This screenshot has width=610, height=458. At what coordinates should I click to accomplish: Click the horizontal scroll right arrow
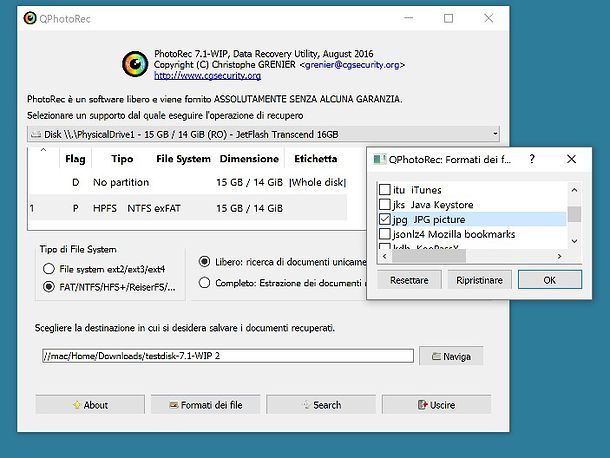[x=559, y=256]
